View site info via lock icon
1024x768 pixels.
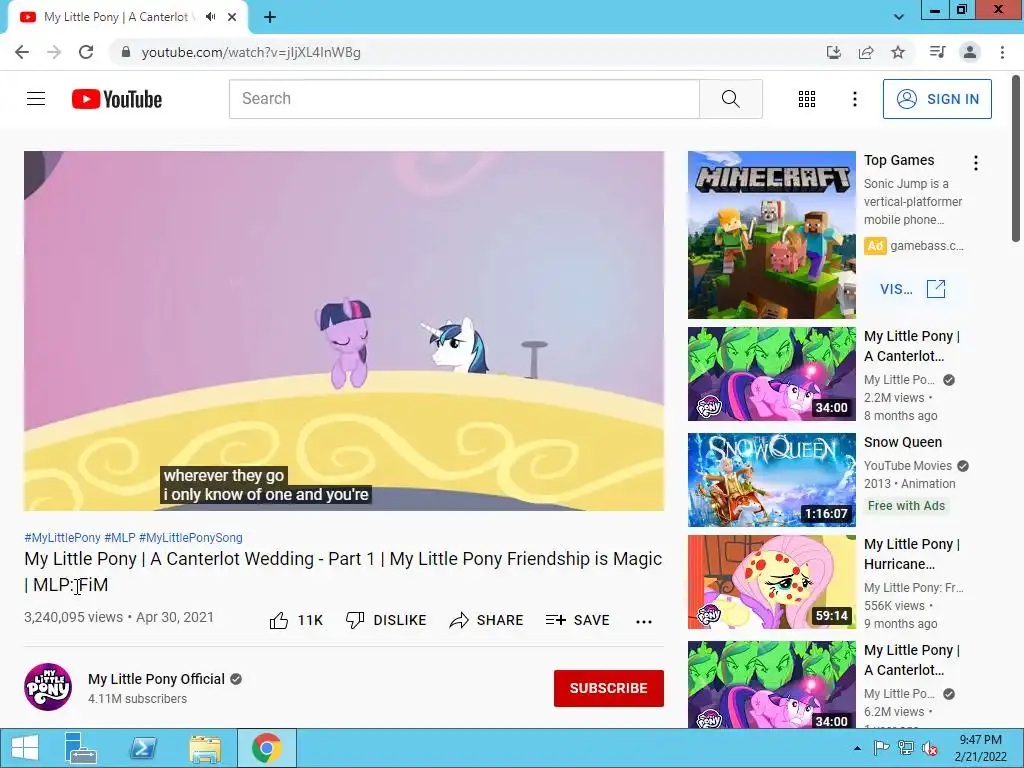tap(126, 52)
